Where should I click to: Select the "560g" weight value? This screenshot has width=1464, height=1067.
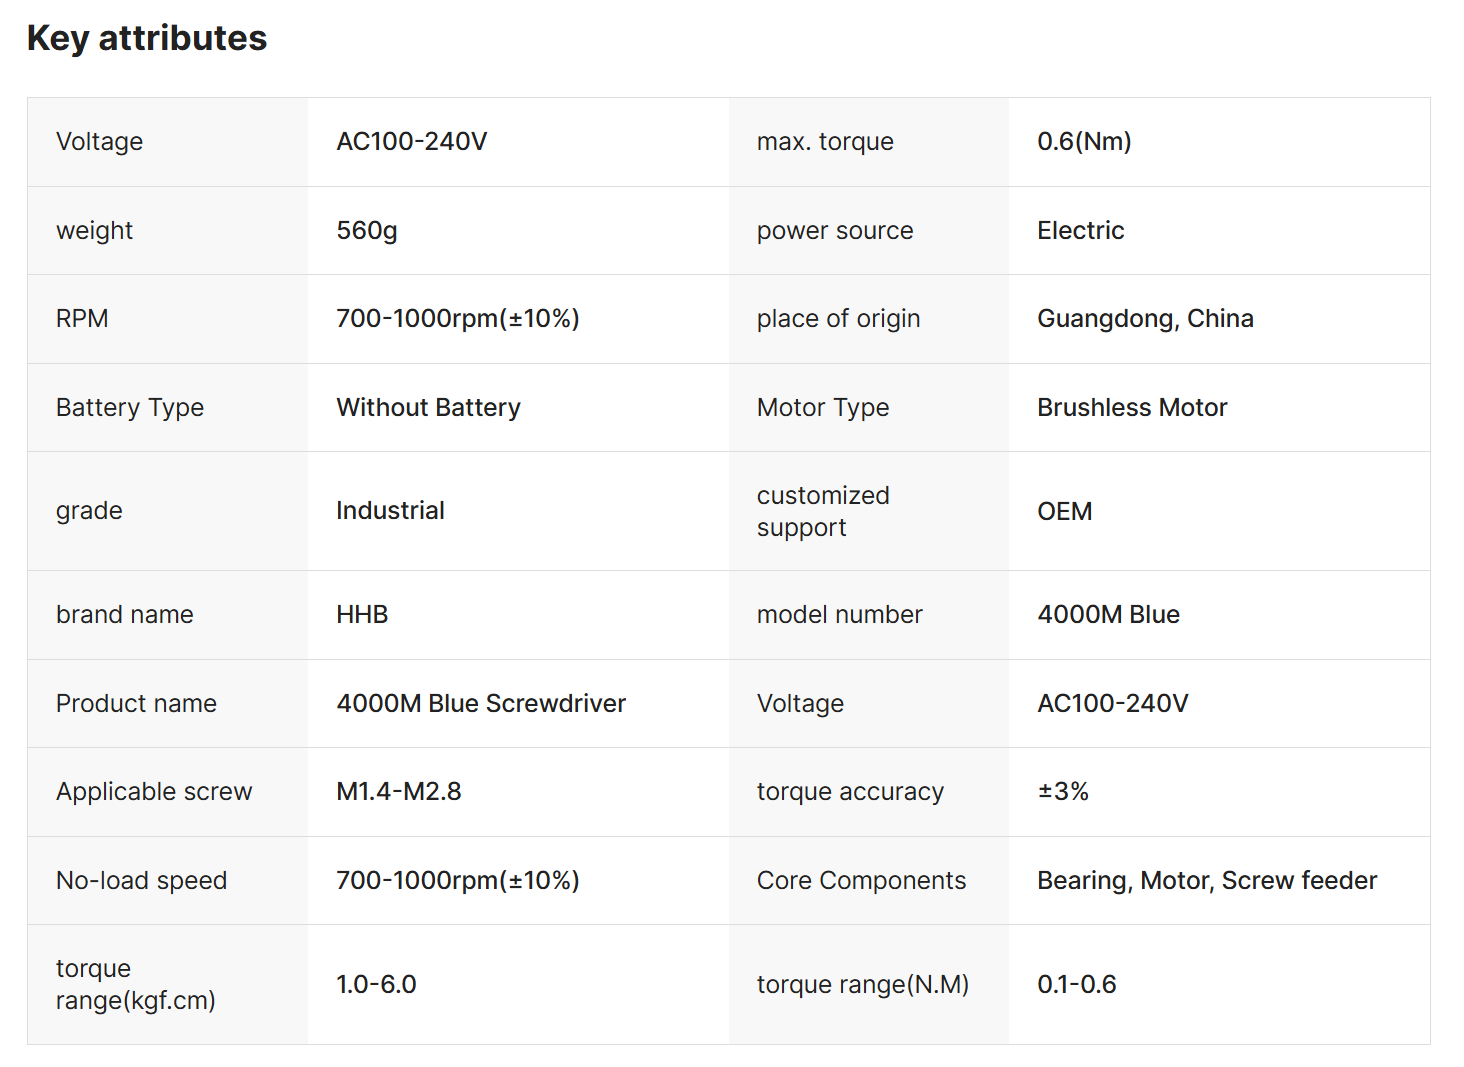367,231
